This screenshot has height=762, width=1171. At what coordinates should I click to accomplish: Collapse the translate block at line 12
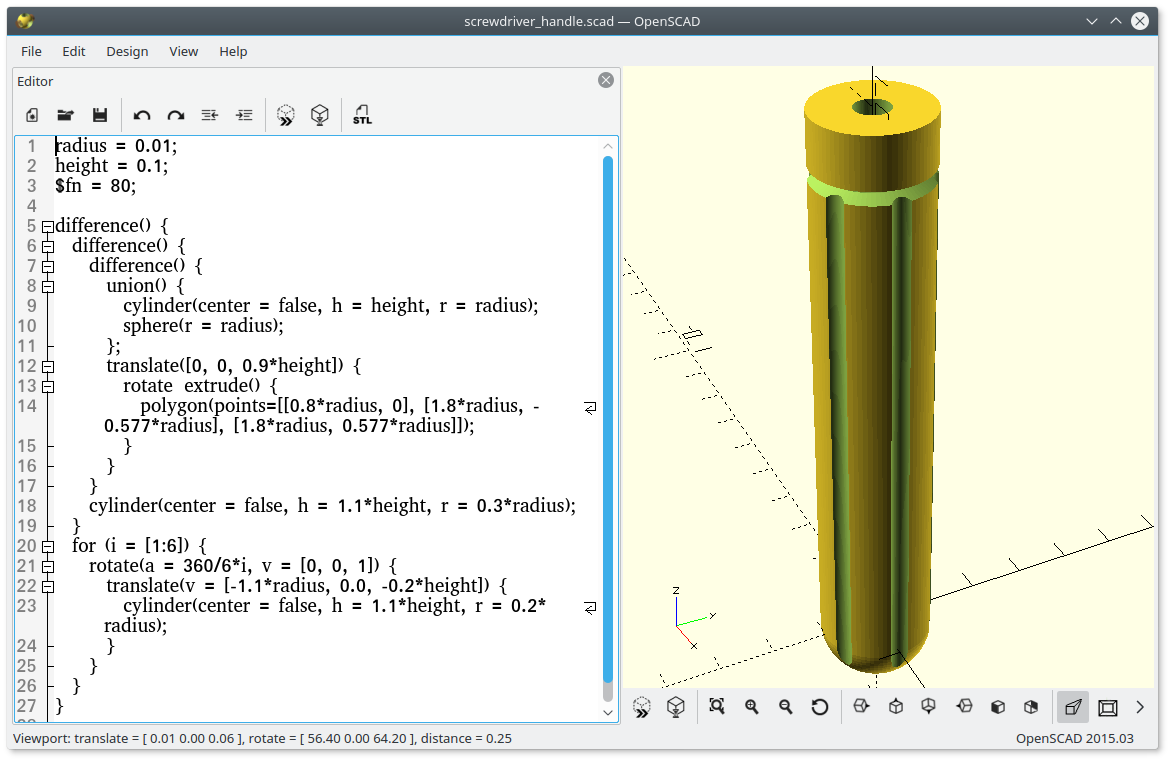coord(48,366)
